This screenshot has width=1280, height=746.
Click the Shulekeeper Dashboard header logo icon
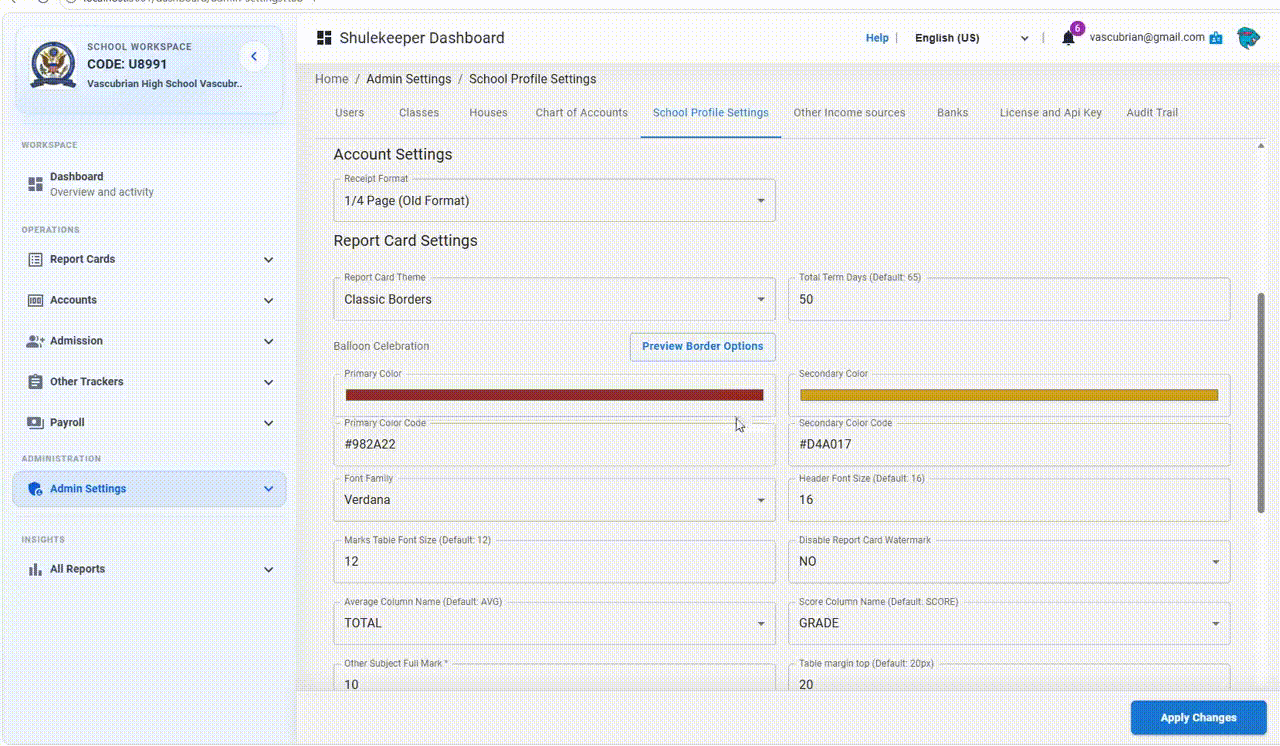click(x=324, y=38)
